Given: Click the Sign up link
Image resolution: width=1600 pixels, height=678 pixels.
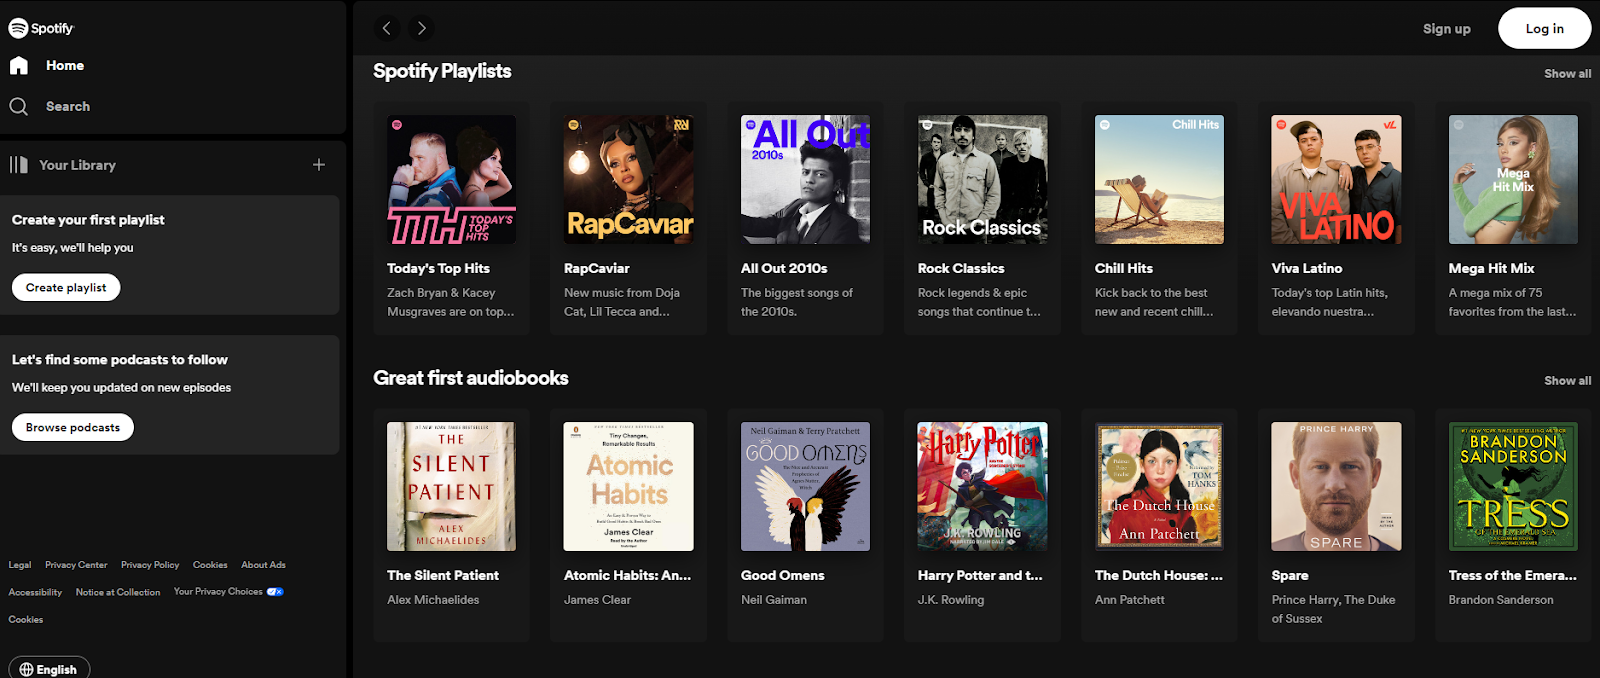Looking at the screenshot, I should click(1447, 29).
